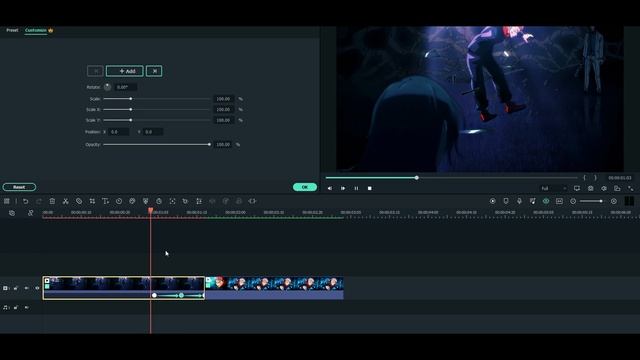640x360 pixels.
Task: Switch to the Preset tab
Action: (12, 30)
